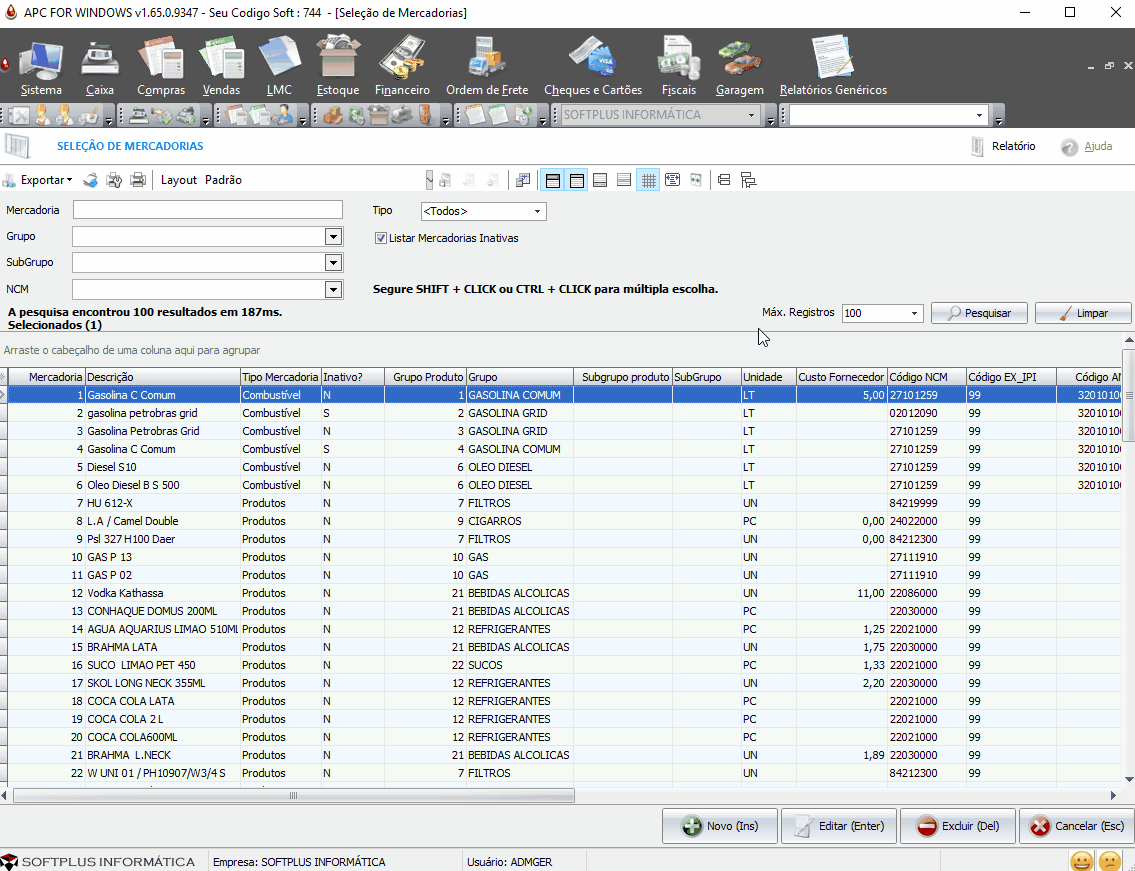Expand the SubGrupo combo box
The image size is (1135, 871).
[333, 263]
